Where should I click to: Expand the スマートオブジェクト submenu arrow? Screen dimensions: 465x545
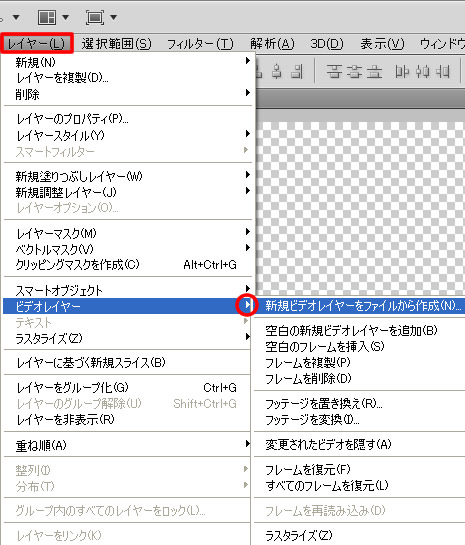click(x=247, y=288)
